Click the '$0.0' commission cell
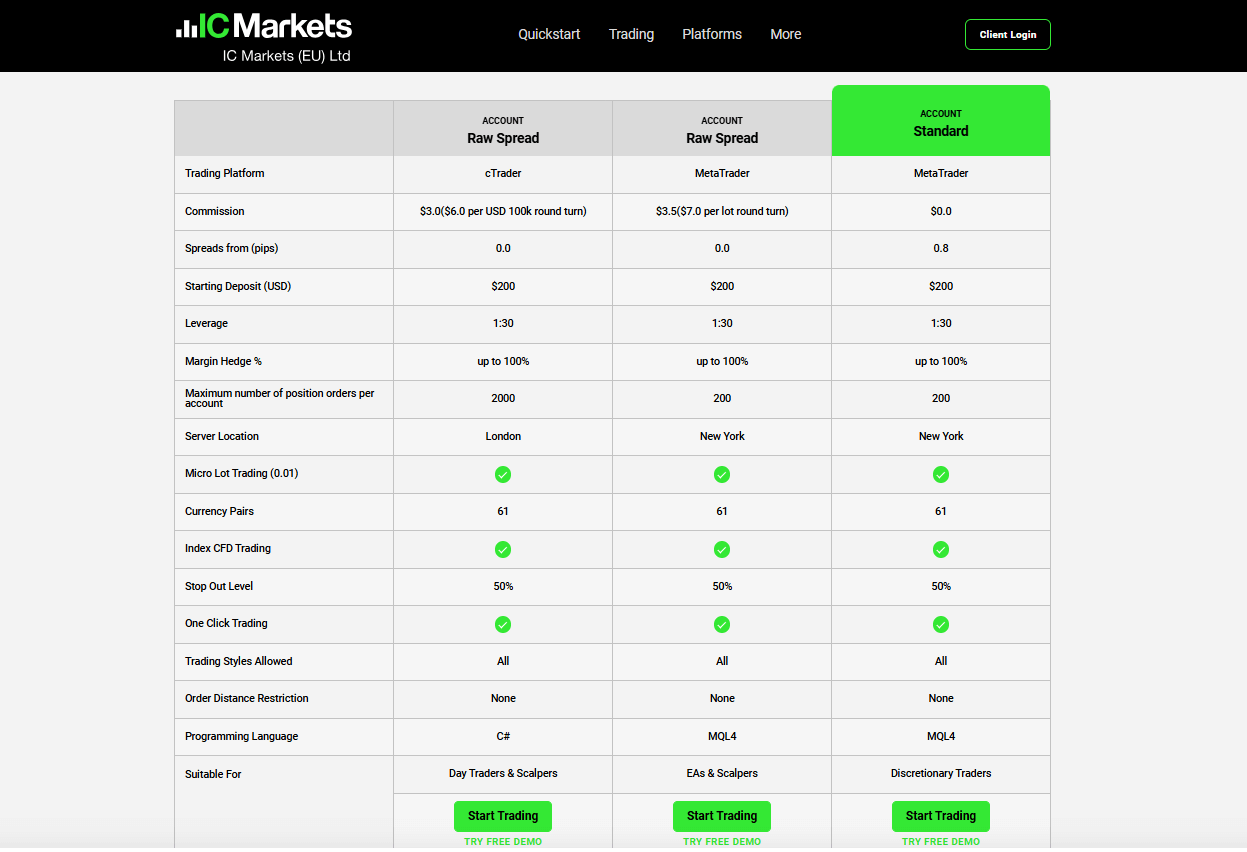Viewport: 1247px width, 852px height. [941, 211]
